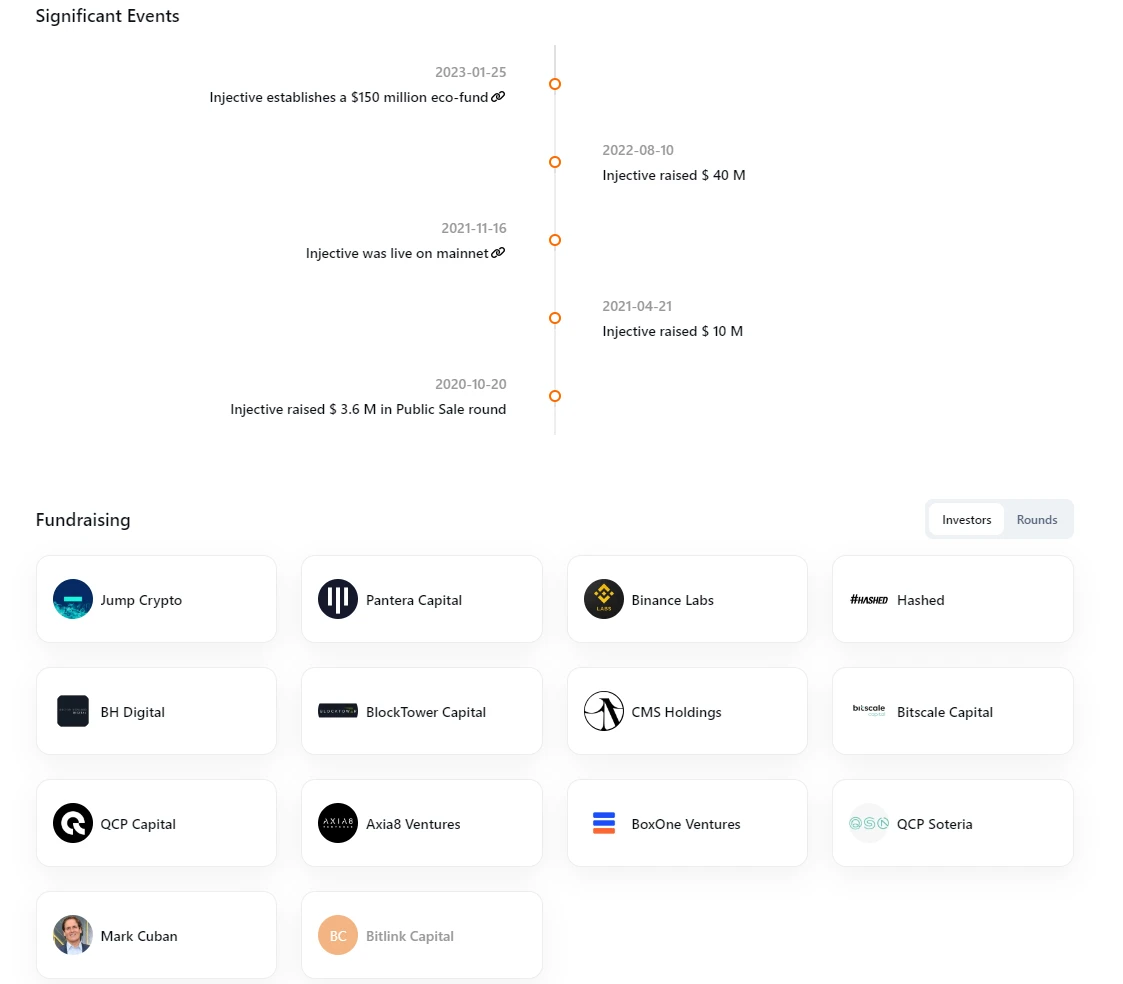Screen dimensions: 1123x984
Task: Open link icon next to mainnet event
Action: pos(498,253)
